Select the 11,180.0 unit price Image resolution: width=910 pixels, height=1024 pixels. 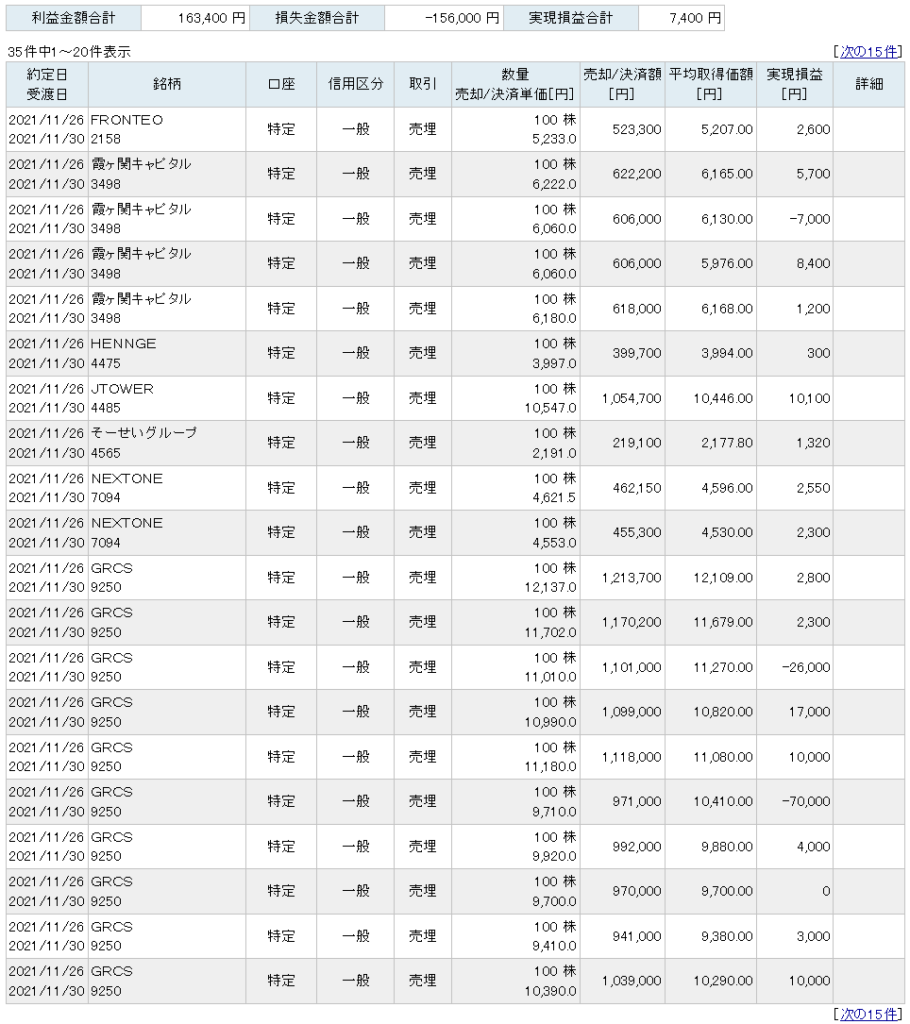(x=551, y=767)
